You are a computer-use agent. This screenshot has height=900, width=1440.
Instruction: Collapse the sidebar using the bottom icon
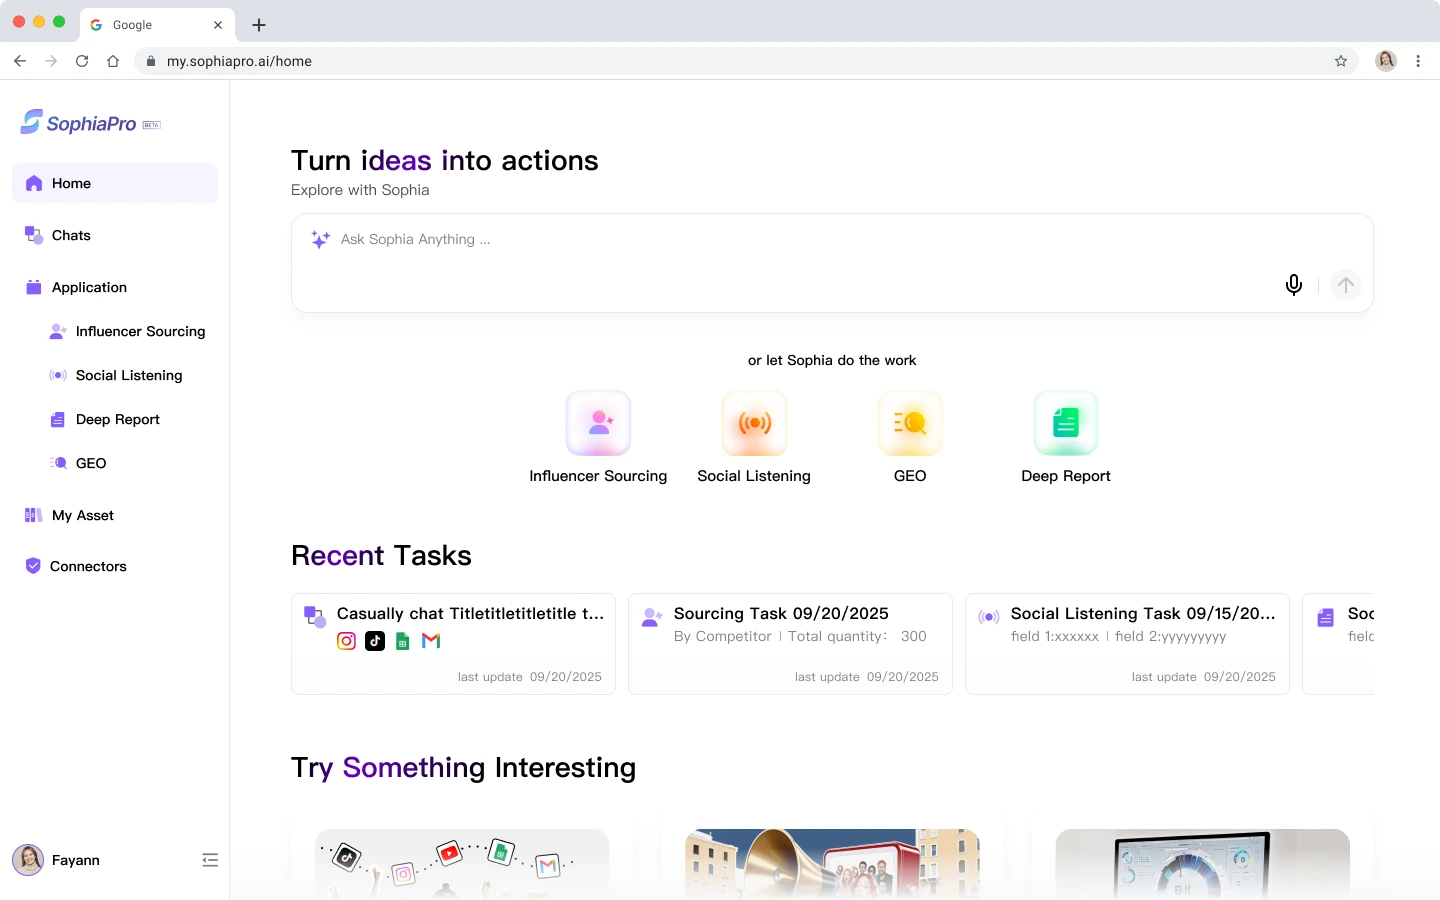tap(210, 860)
